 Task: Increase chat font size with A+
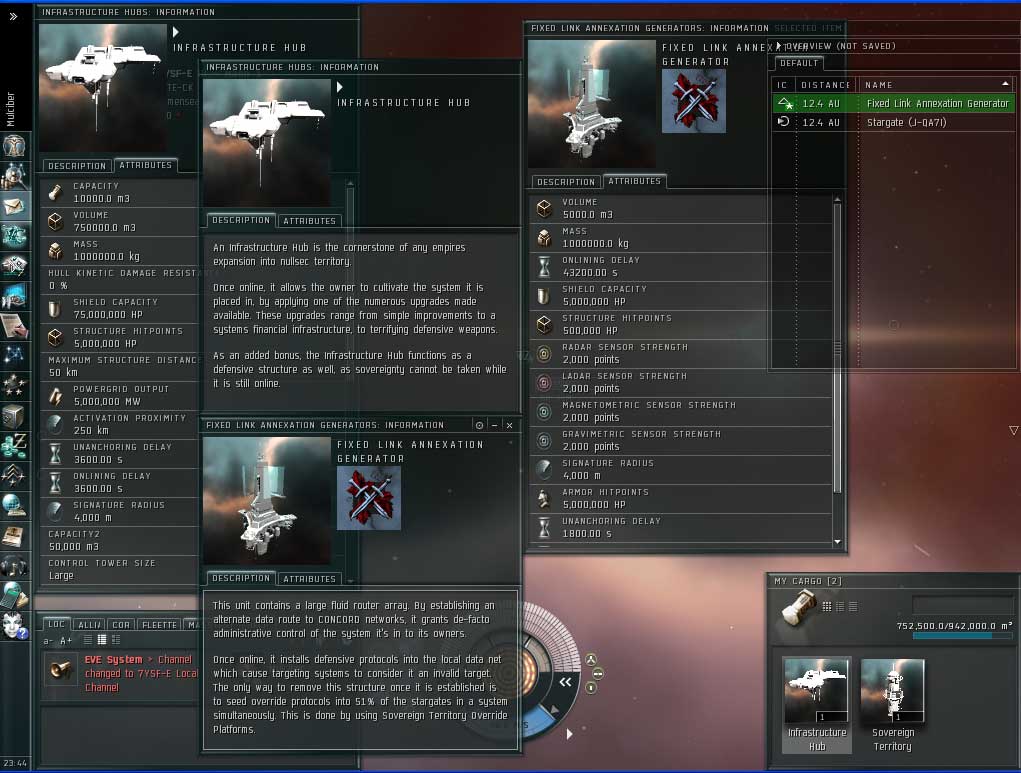[66, 641]
